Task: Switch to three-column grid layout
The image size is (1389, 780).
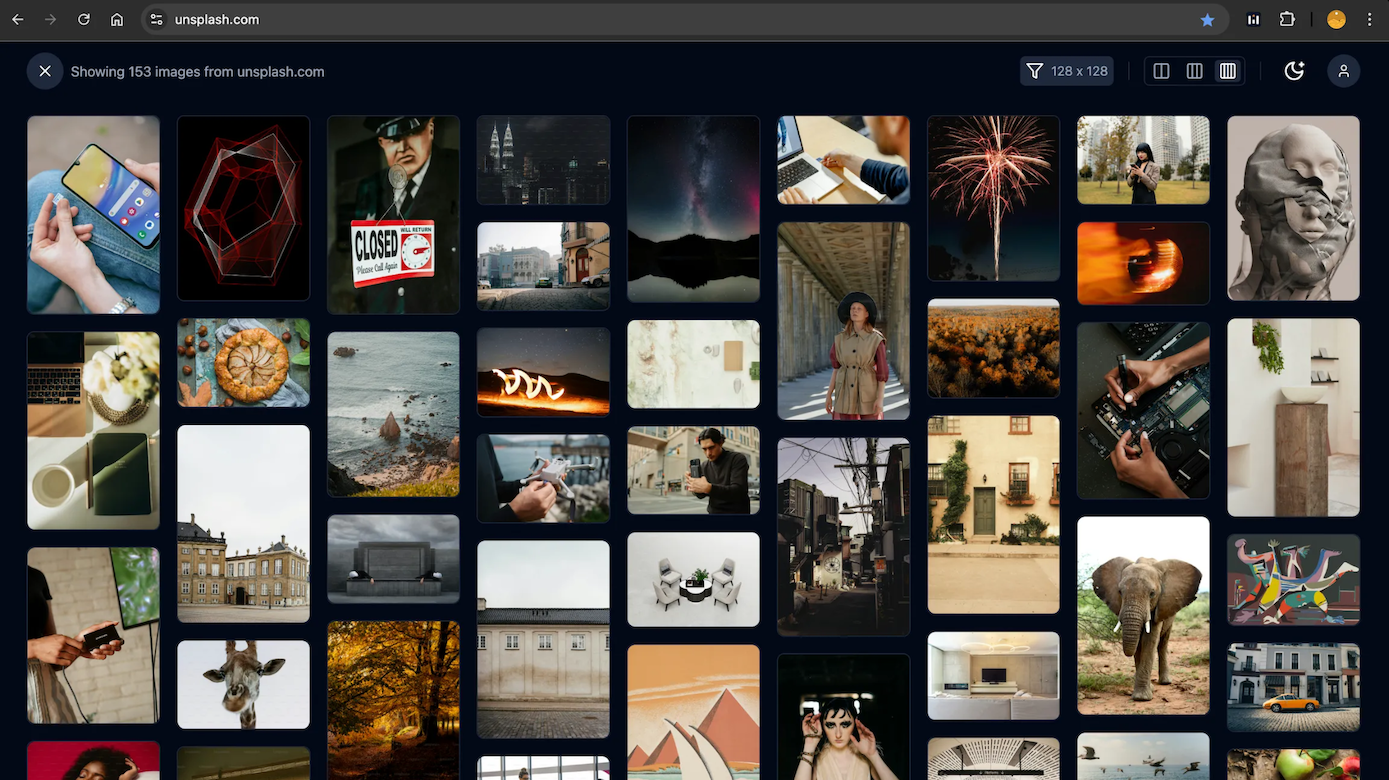Action: pyautogui.click(x=1194, y=71)
